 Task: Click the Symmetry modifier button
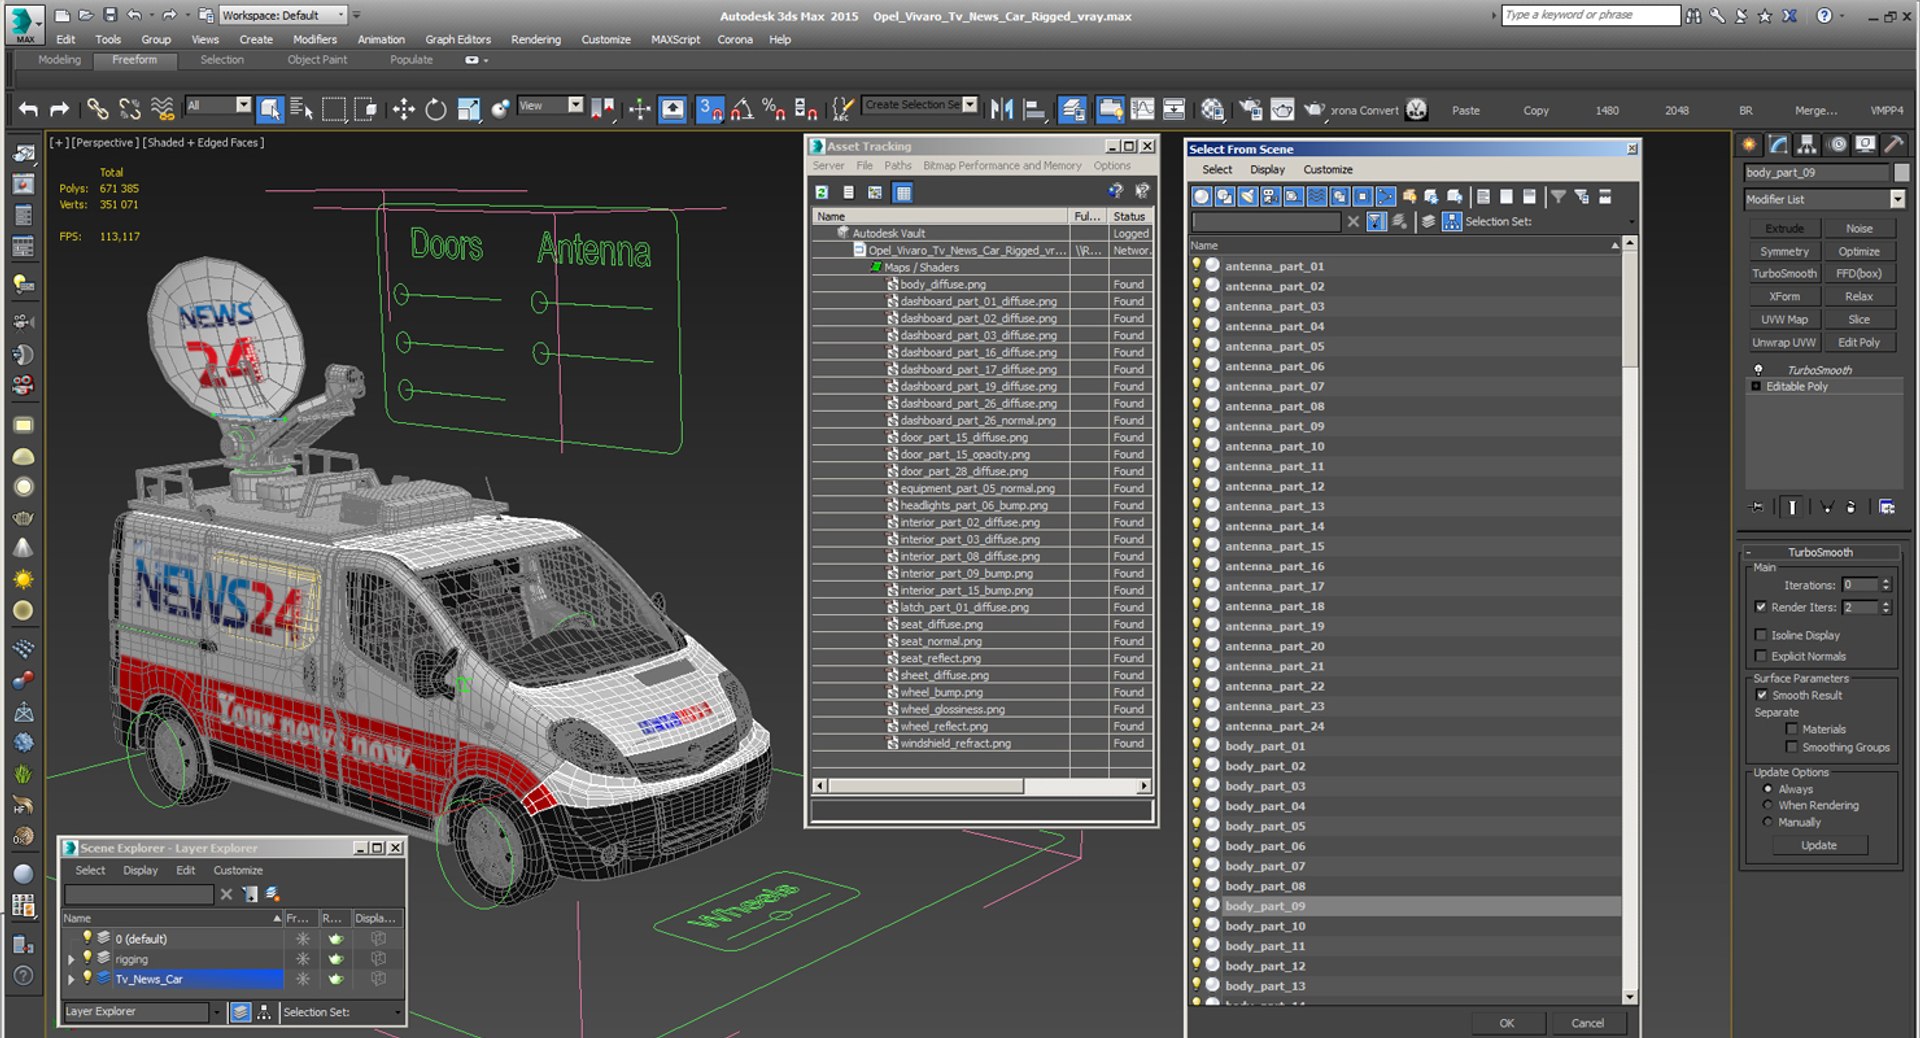click(1784, 252)
